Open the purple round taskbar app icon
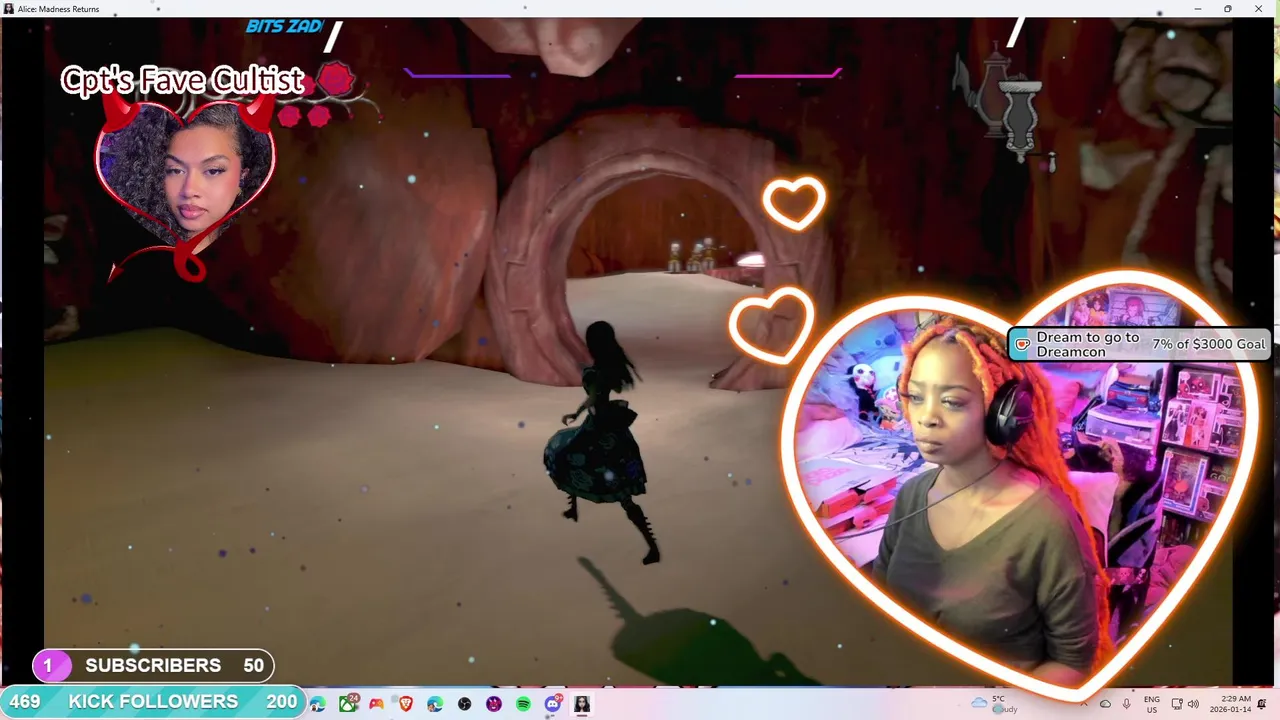 494,704
